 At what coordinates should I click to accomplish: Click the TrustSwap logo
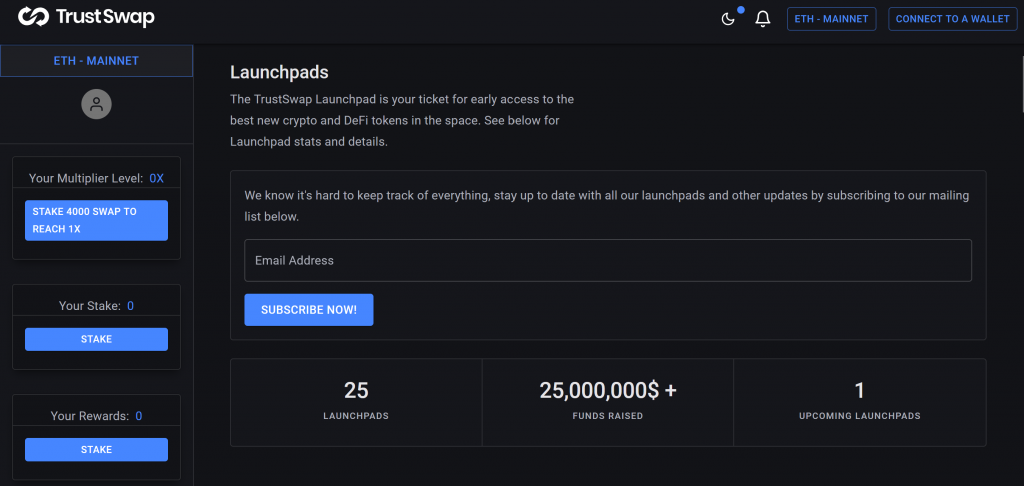[86, 17]
